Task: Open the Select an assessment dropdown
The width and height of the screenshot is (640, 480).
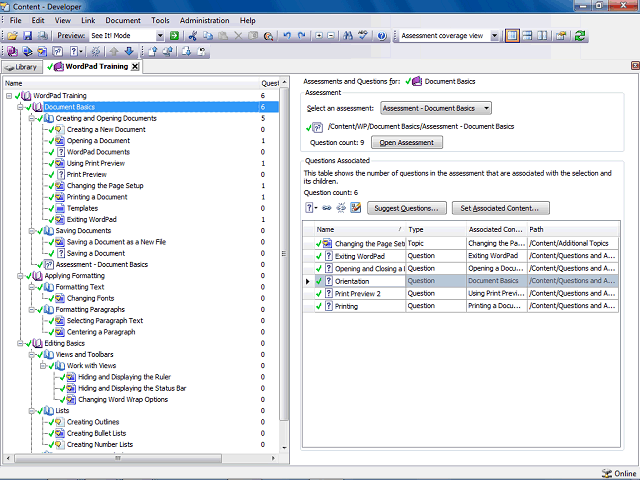Action: pos(436,108)
